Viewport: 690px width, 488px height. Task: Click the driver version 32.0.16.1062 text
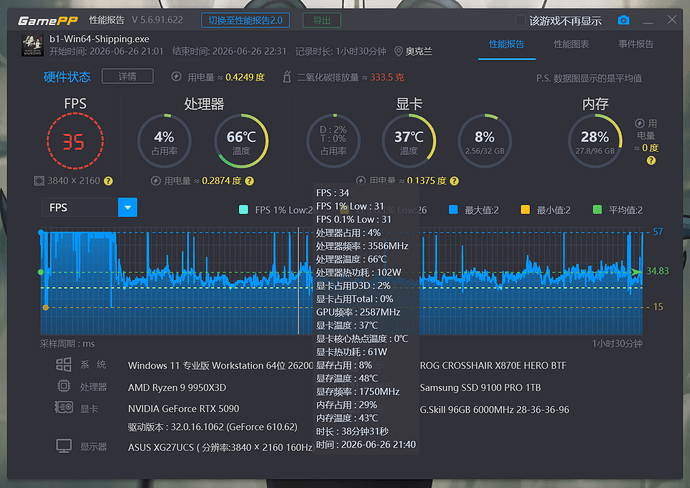point(213,427)
